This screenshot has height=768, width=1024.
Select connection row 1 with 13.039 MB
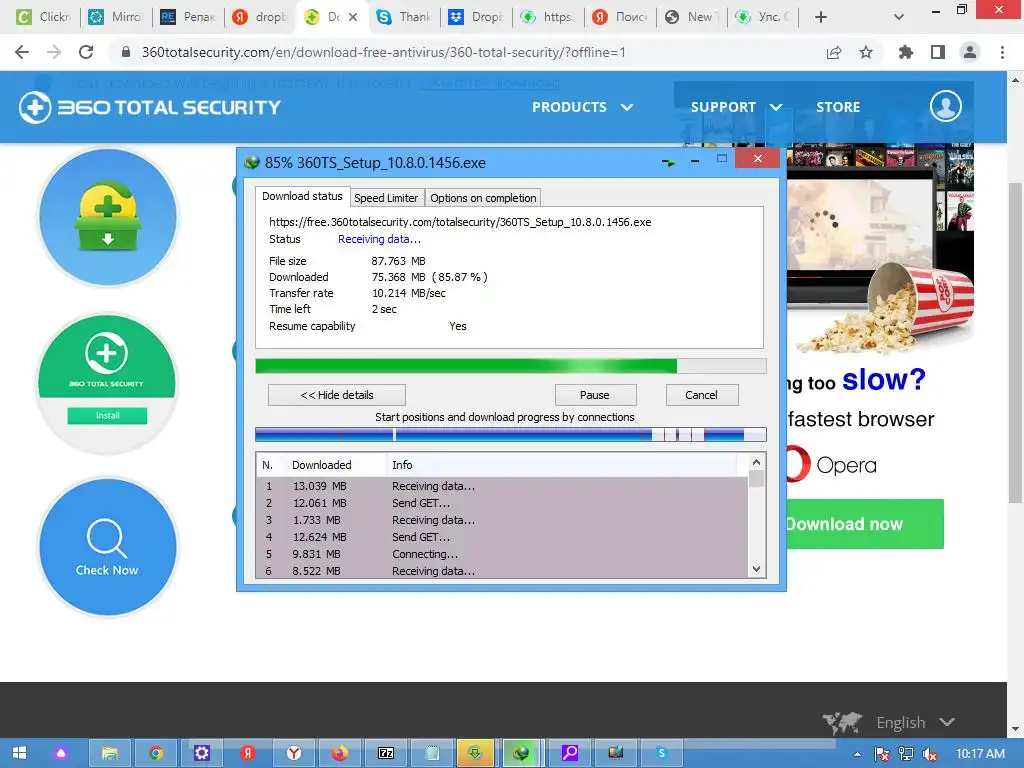coord(502,487)
